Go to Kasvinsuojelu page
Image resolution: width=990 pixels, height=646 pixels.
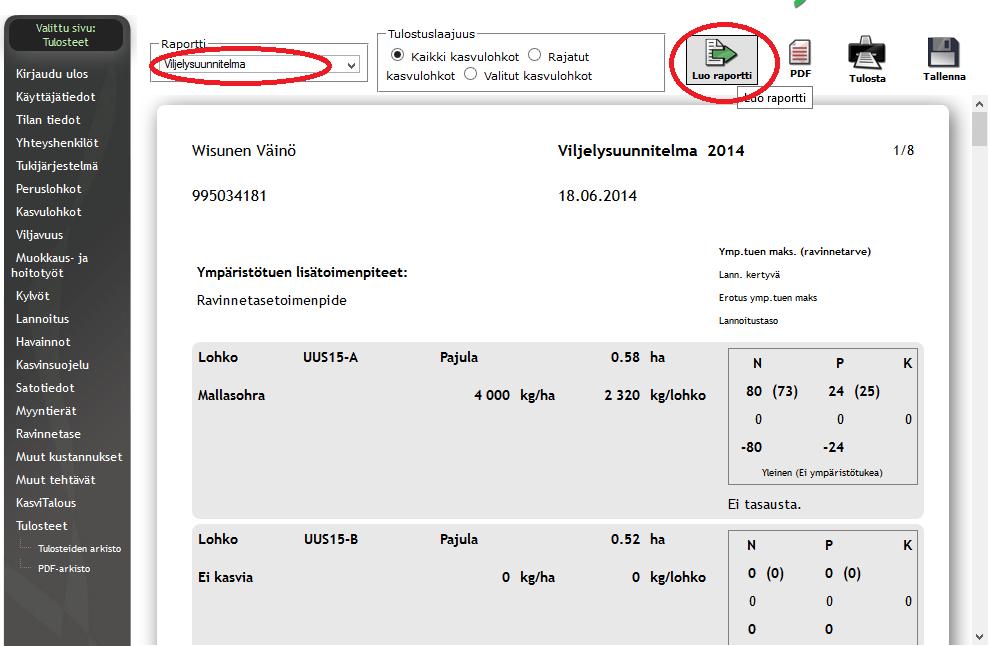tap(52, 365)
